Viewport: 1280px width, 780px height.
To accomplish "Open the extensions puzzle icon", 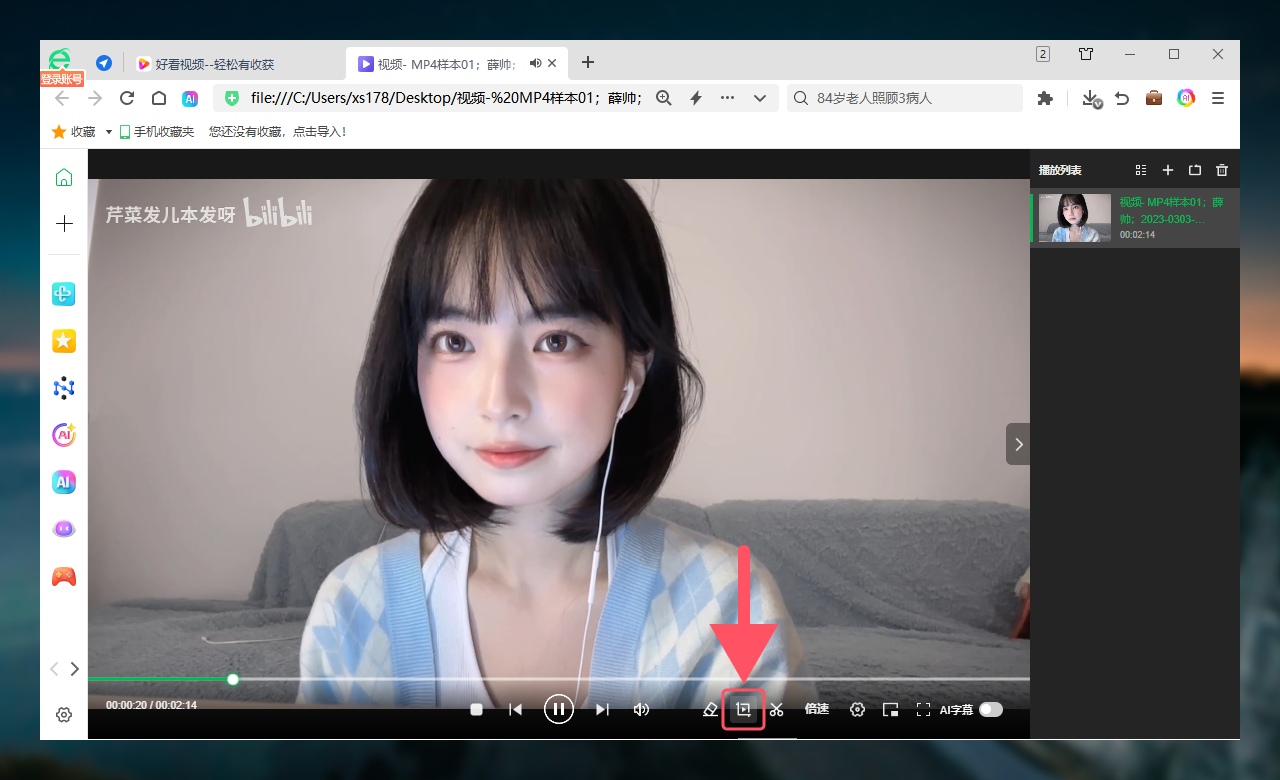I will [x=1046, y=98].
